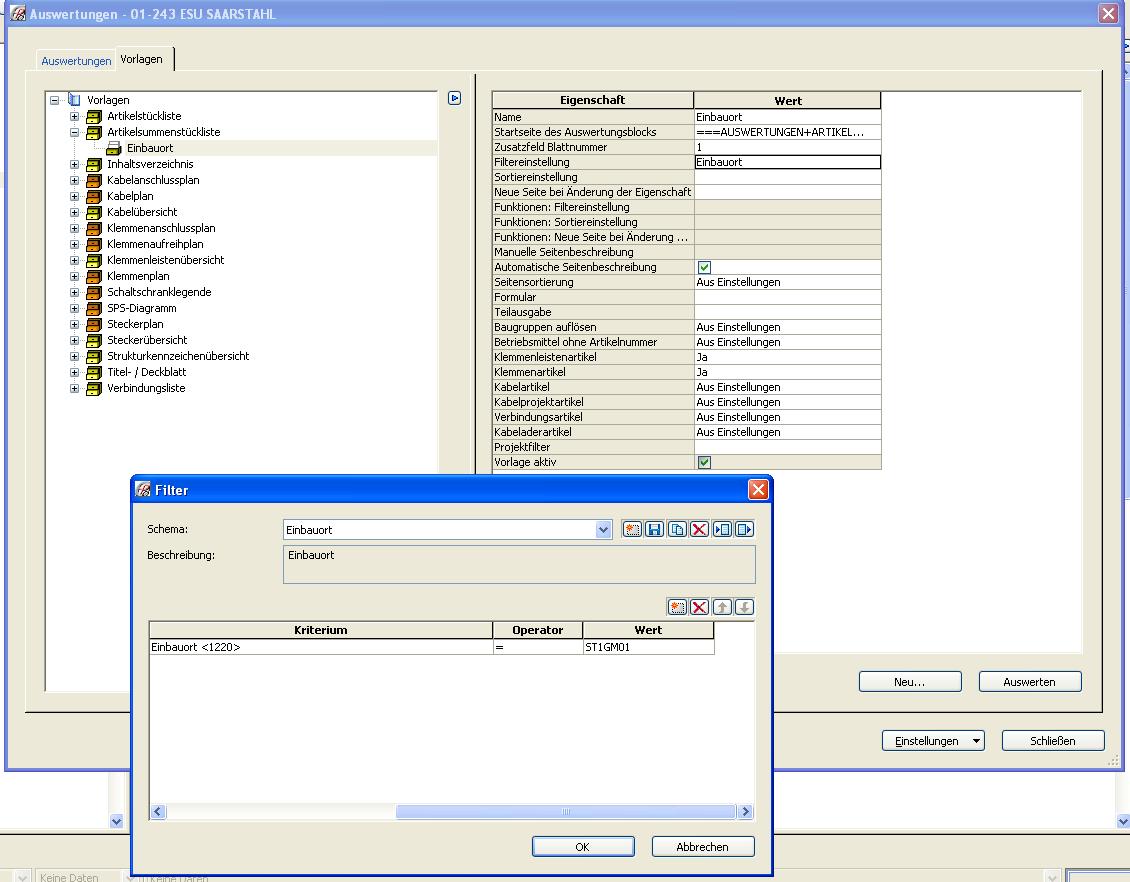The image size is (1130, 882).
Task: Move criterion up arrow button
Action: [x=722, y=607]
